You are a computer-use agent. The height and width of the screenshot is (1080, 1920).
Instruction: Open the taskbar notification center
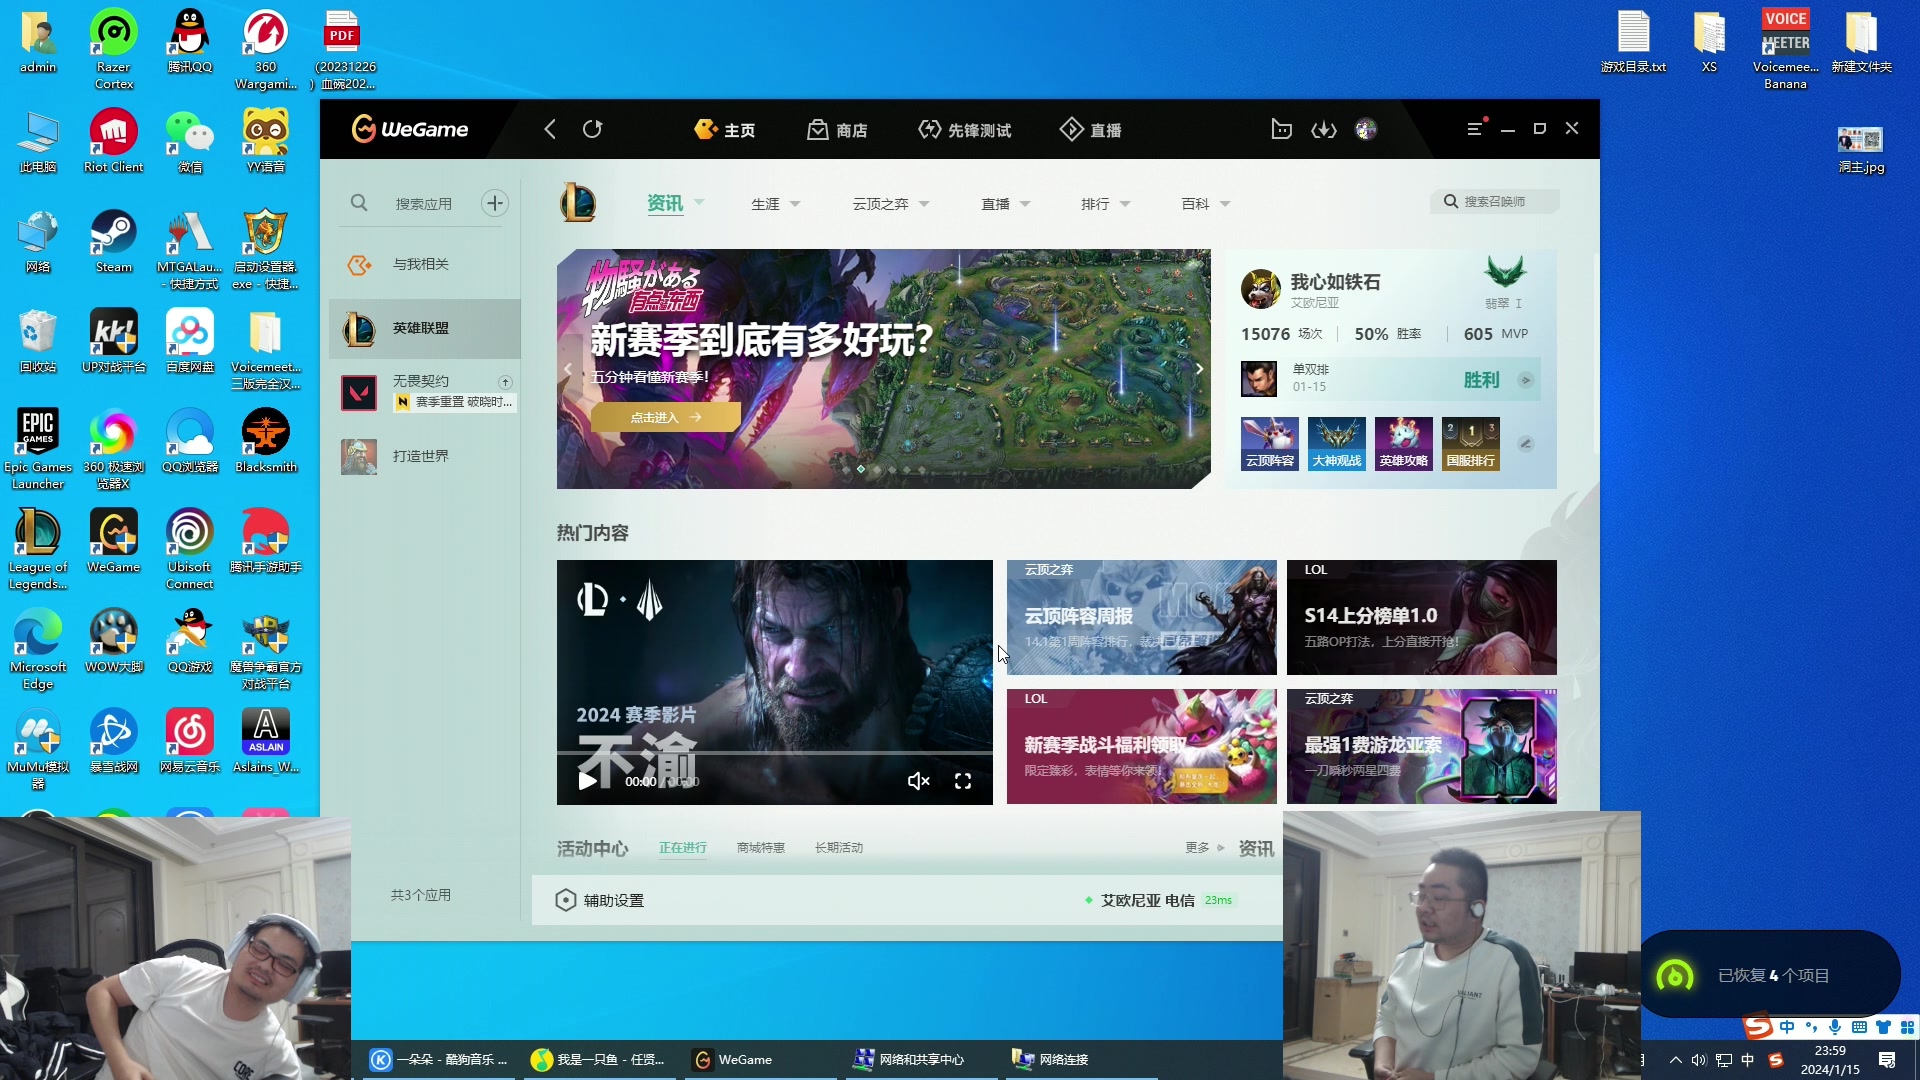tap(1887, 1060)
